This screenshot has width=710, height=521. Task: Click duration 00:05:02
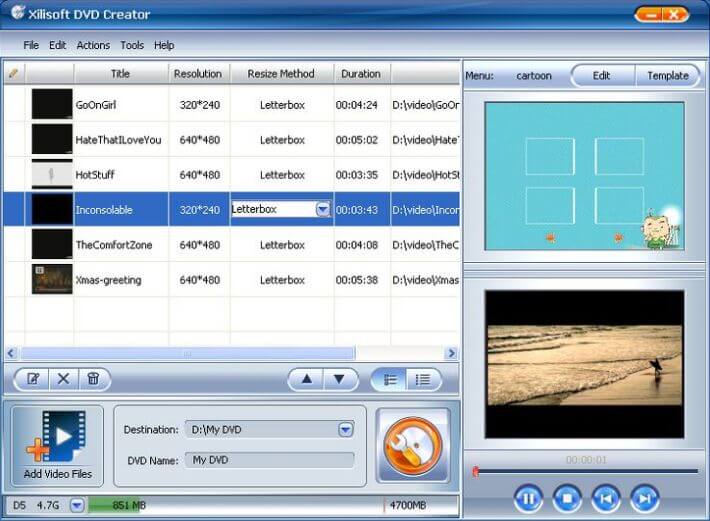[357, 140]
